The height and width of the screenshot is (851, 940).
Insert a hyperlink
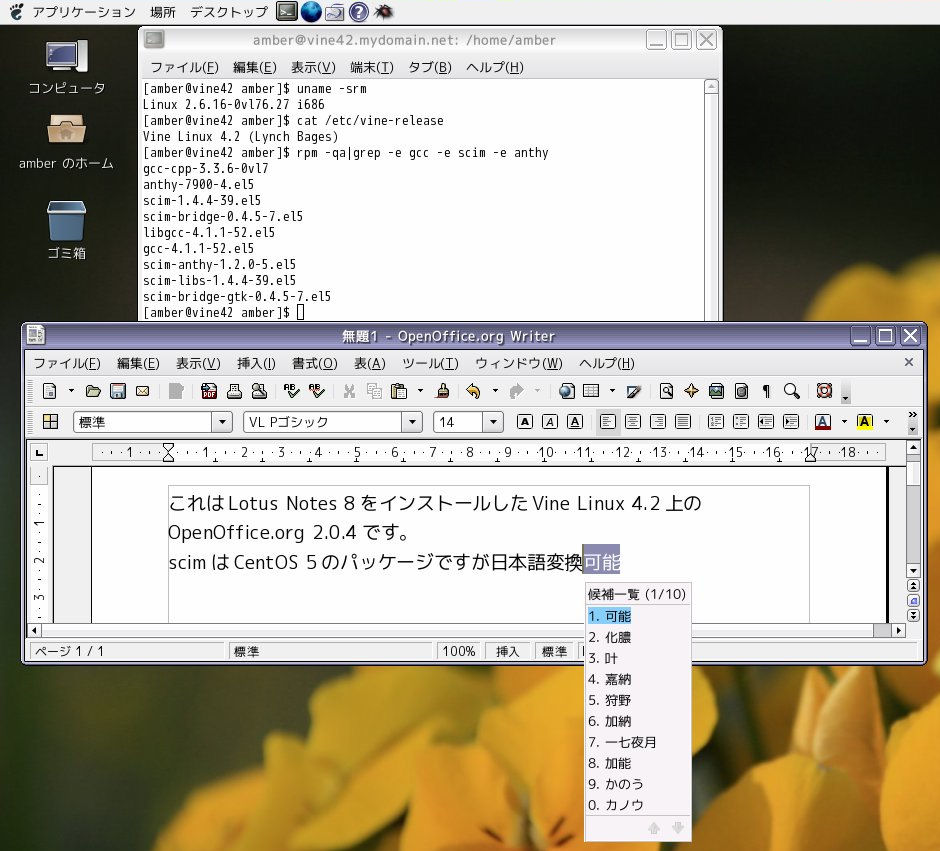pos(567,391)
